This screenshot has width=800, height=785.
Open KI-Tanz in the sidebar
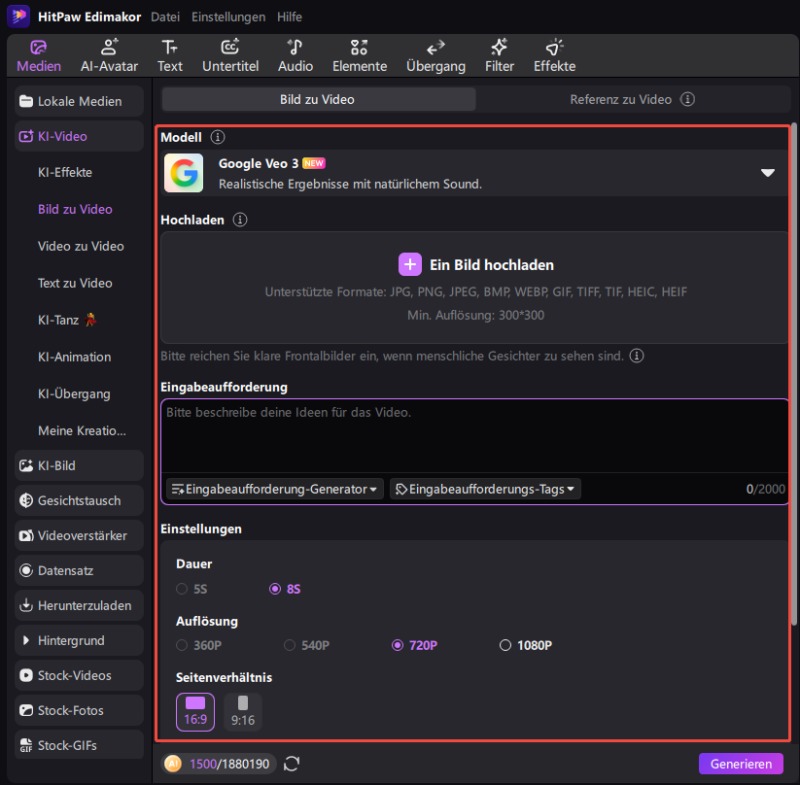pyautogui.click(x=67, y=320)
